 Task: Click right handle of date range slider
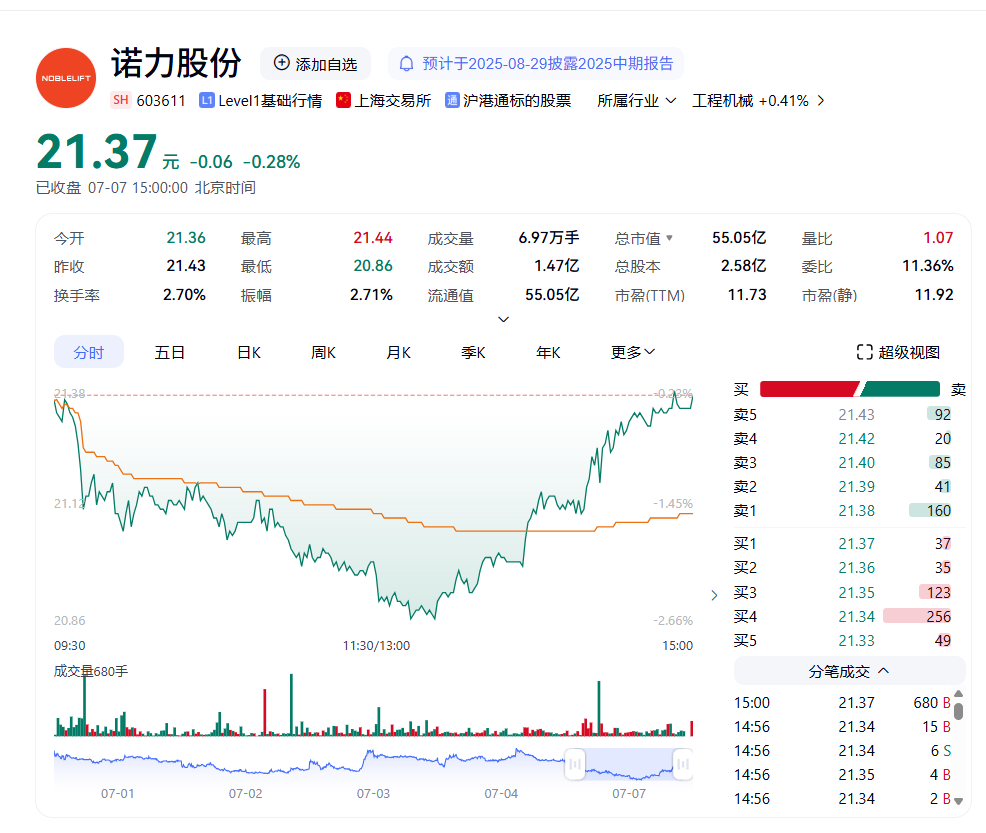(x=682, y=764)
